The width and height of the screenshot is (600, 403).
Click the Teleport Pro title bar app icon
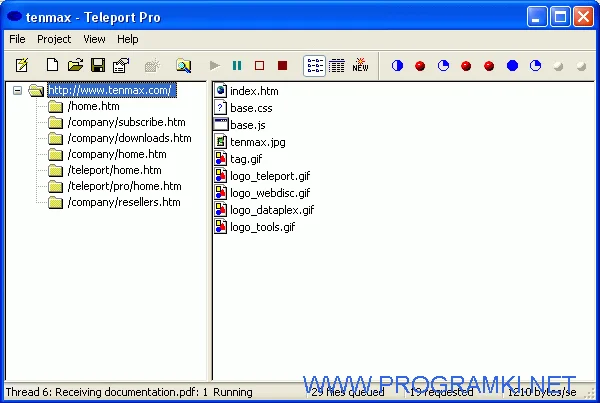tap(15, 16)
